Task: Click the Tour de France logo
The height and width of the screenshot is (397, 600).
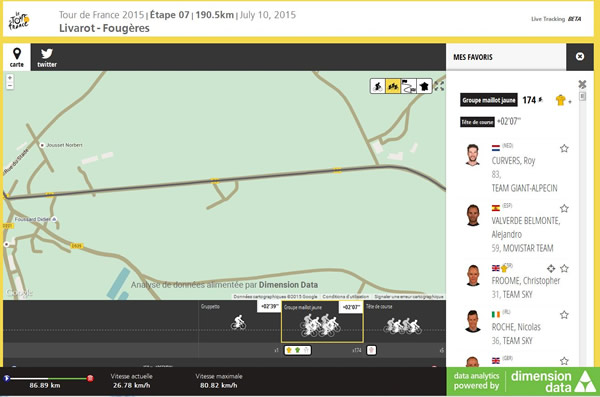Action: [x=19, y=21]
